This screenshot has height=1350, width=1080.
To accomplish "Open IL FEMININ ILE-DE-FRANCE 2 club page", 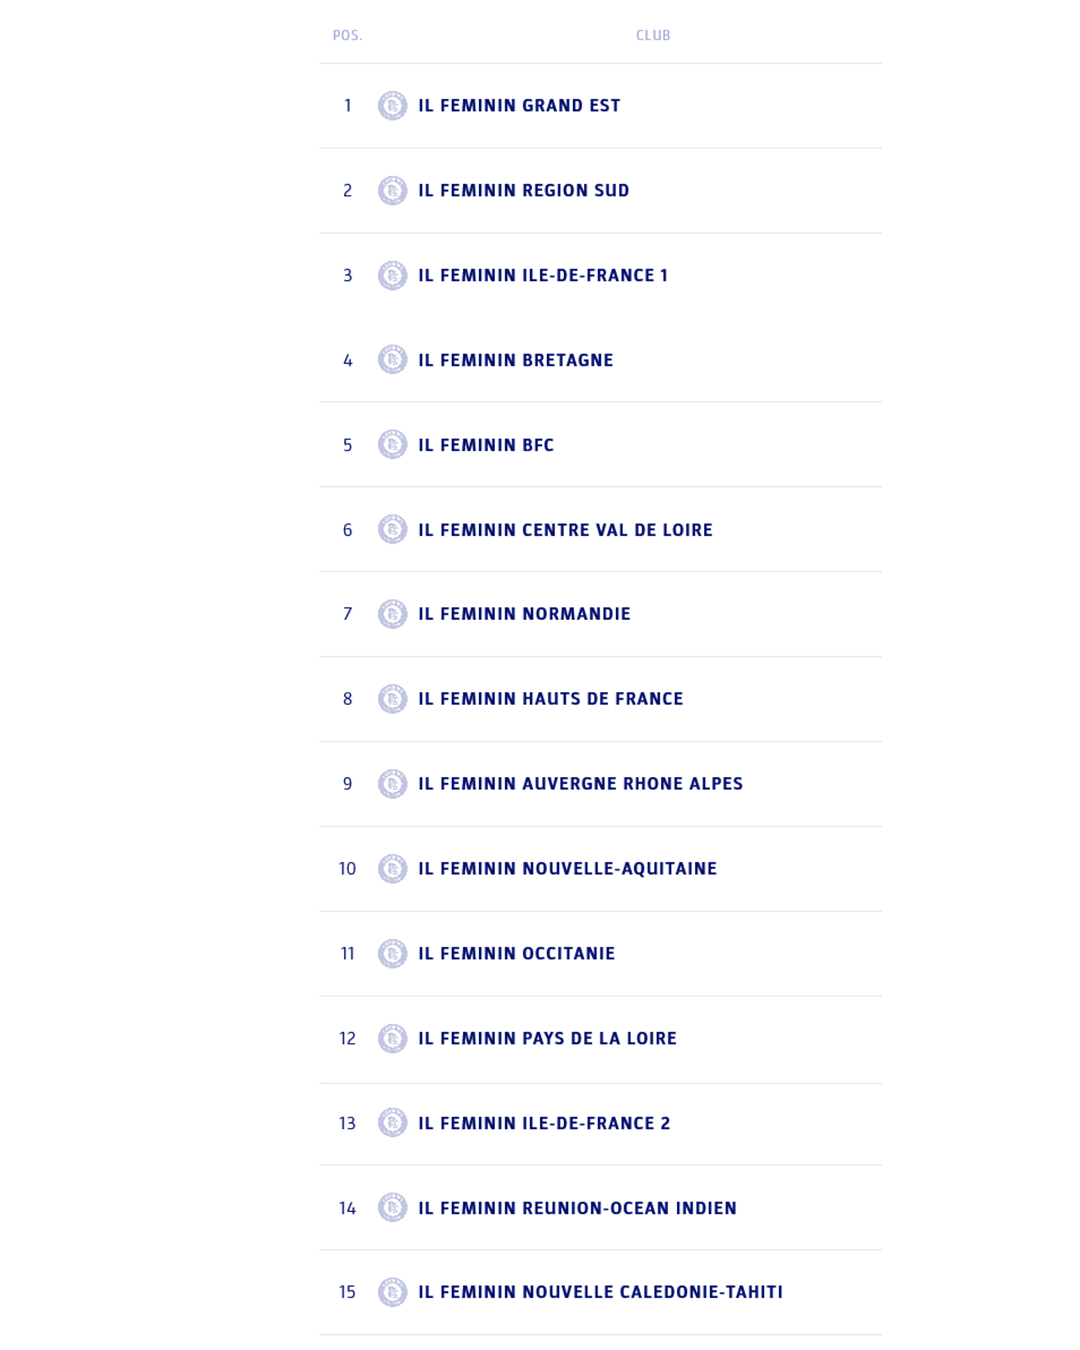I will coord(544,1123).
